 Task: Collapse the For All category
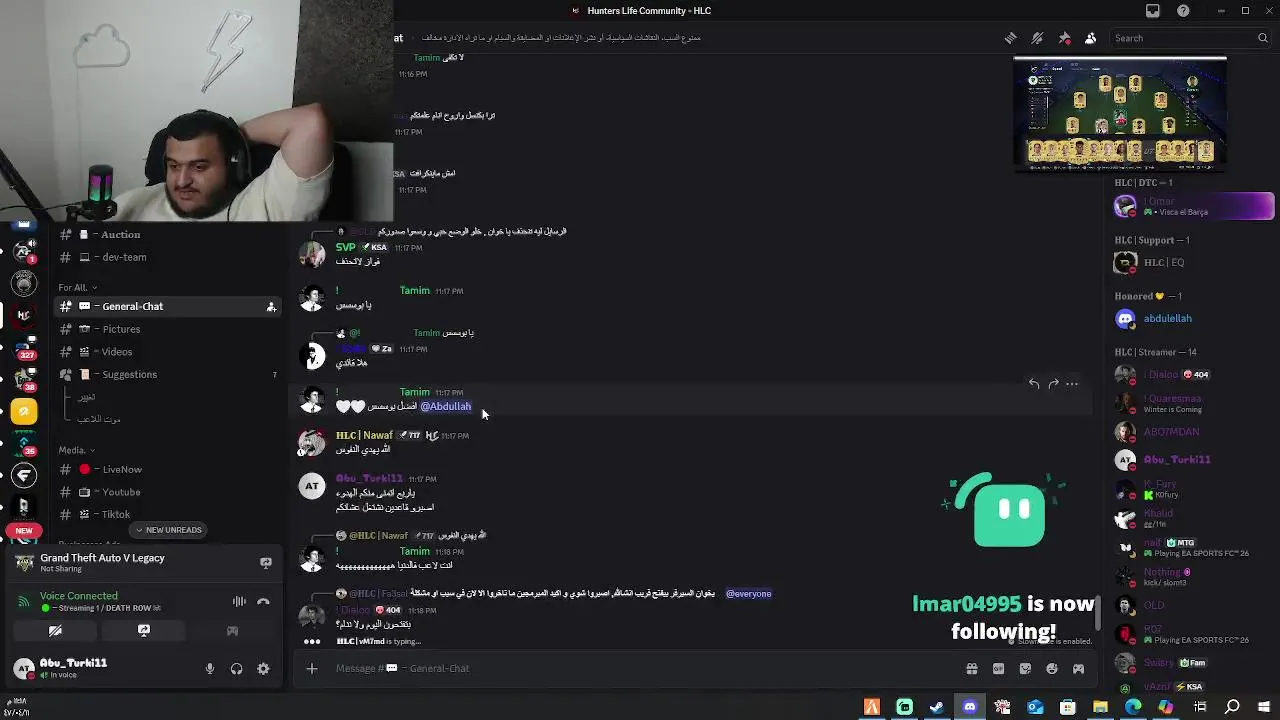(x=76, y=287)
